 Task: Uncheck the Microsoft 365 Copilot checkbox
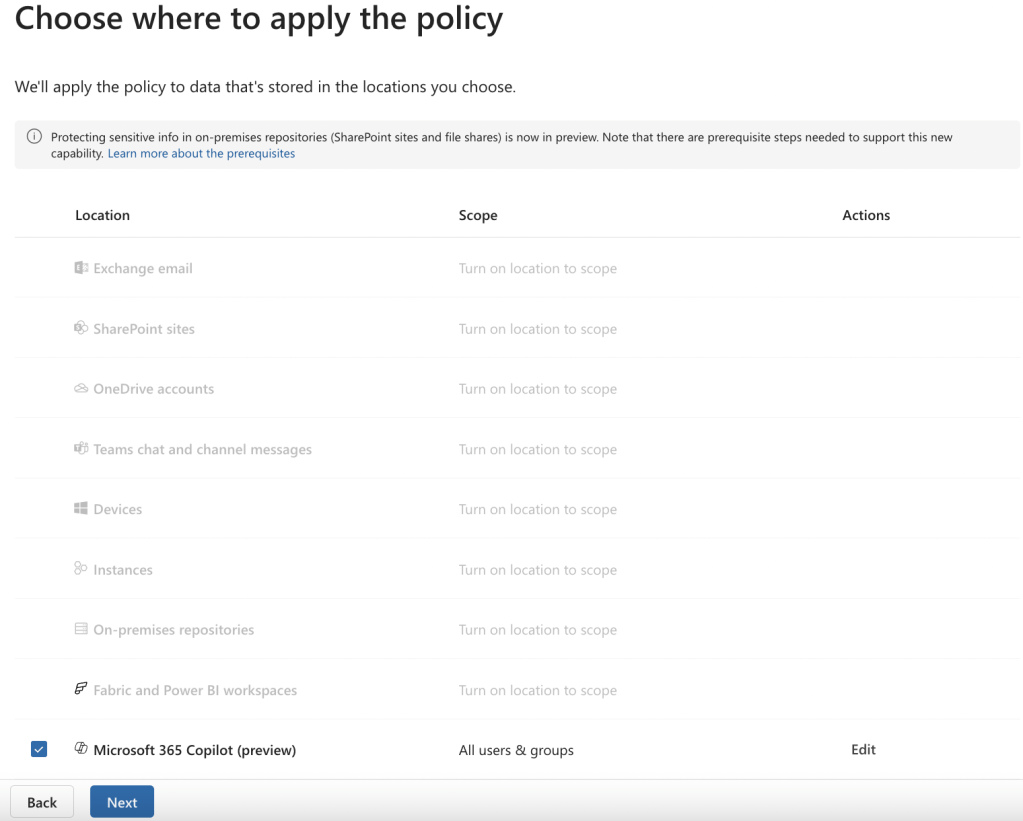point(39,749)
